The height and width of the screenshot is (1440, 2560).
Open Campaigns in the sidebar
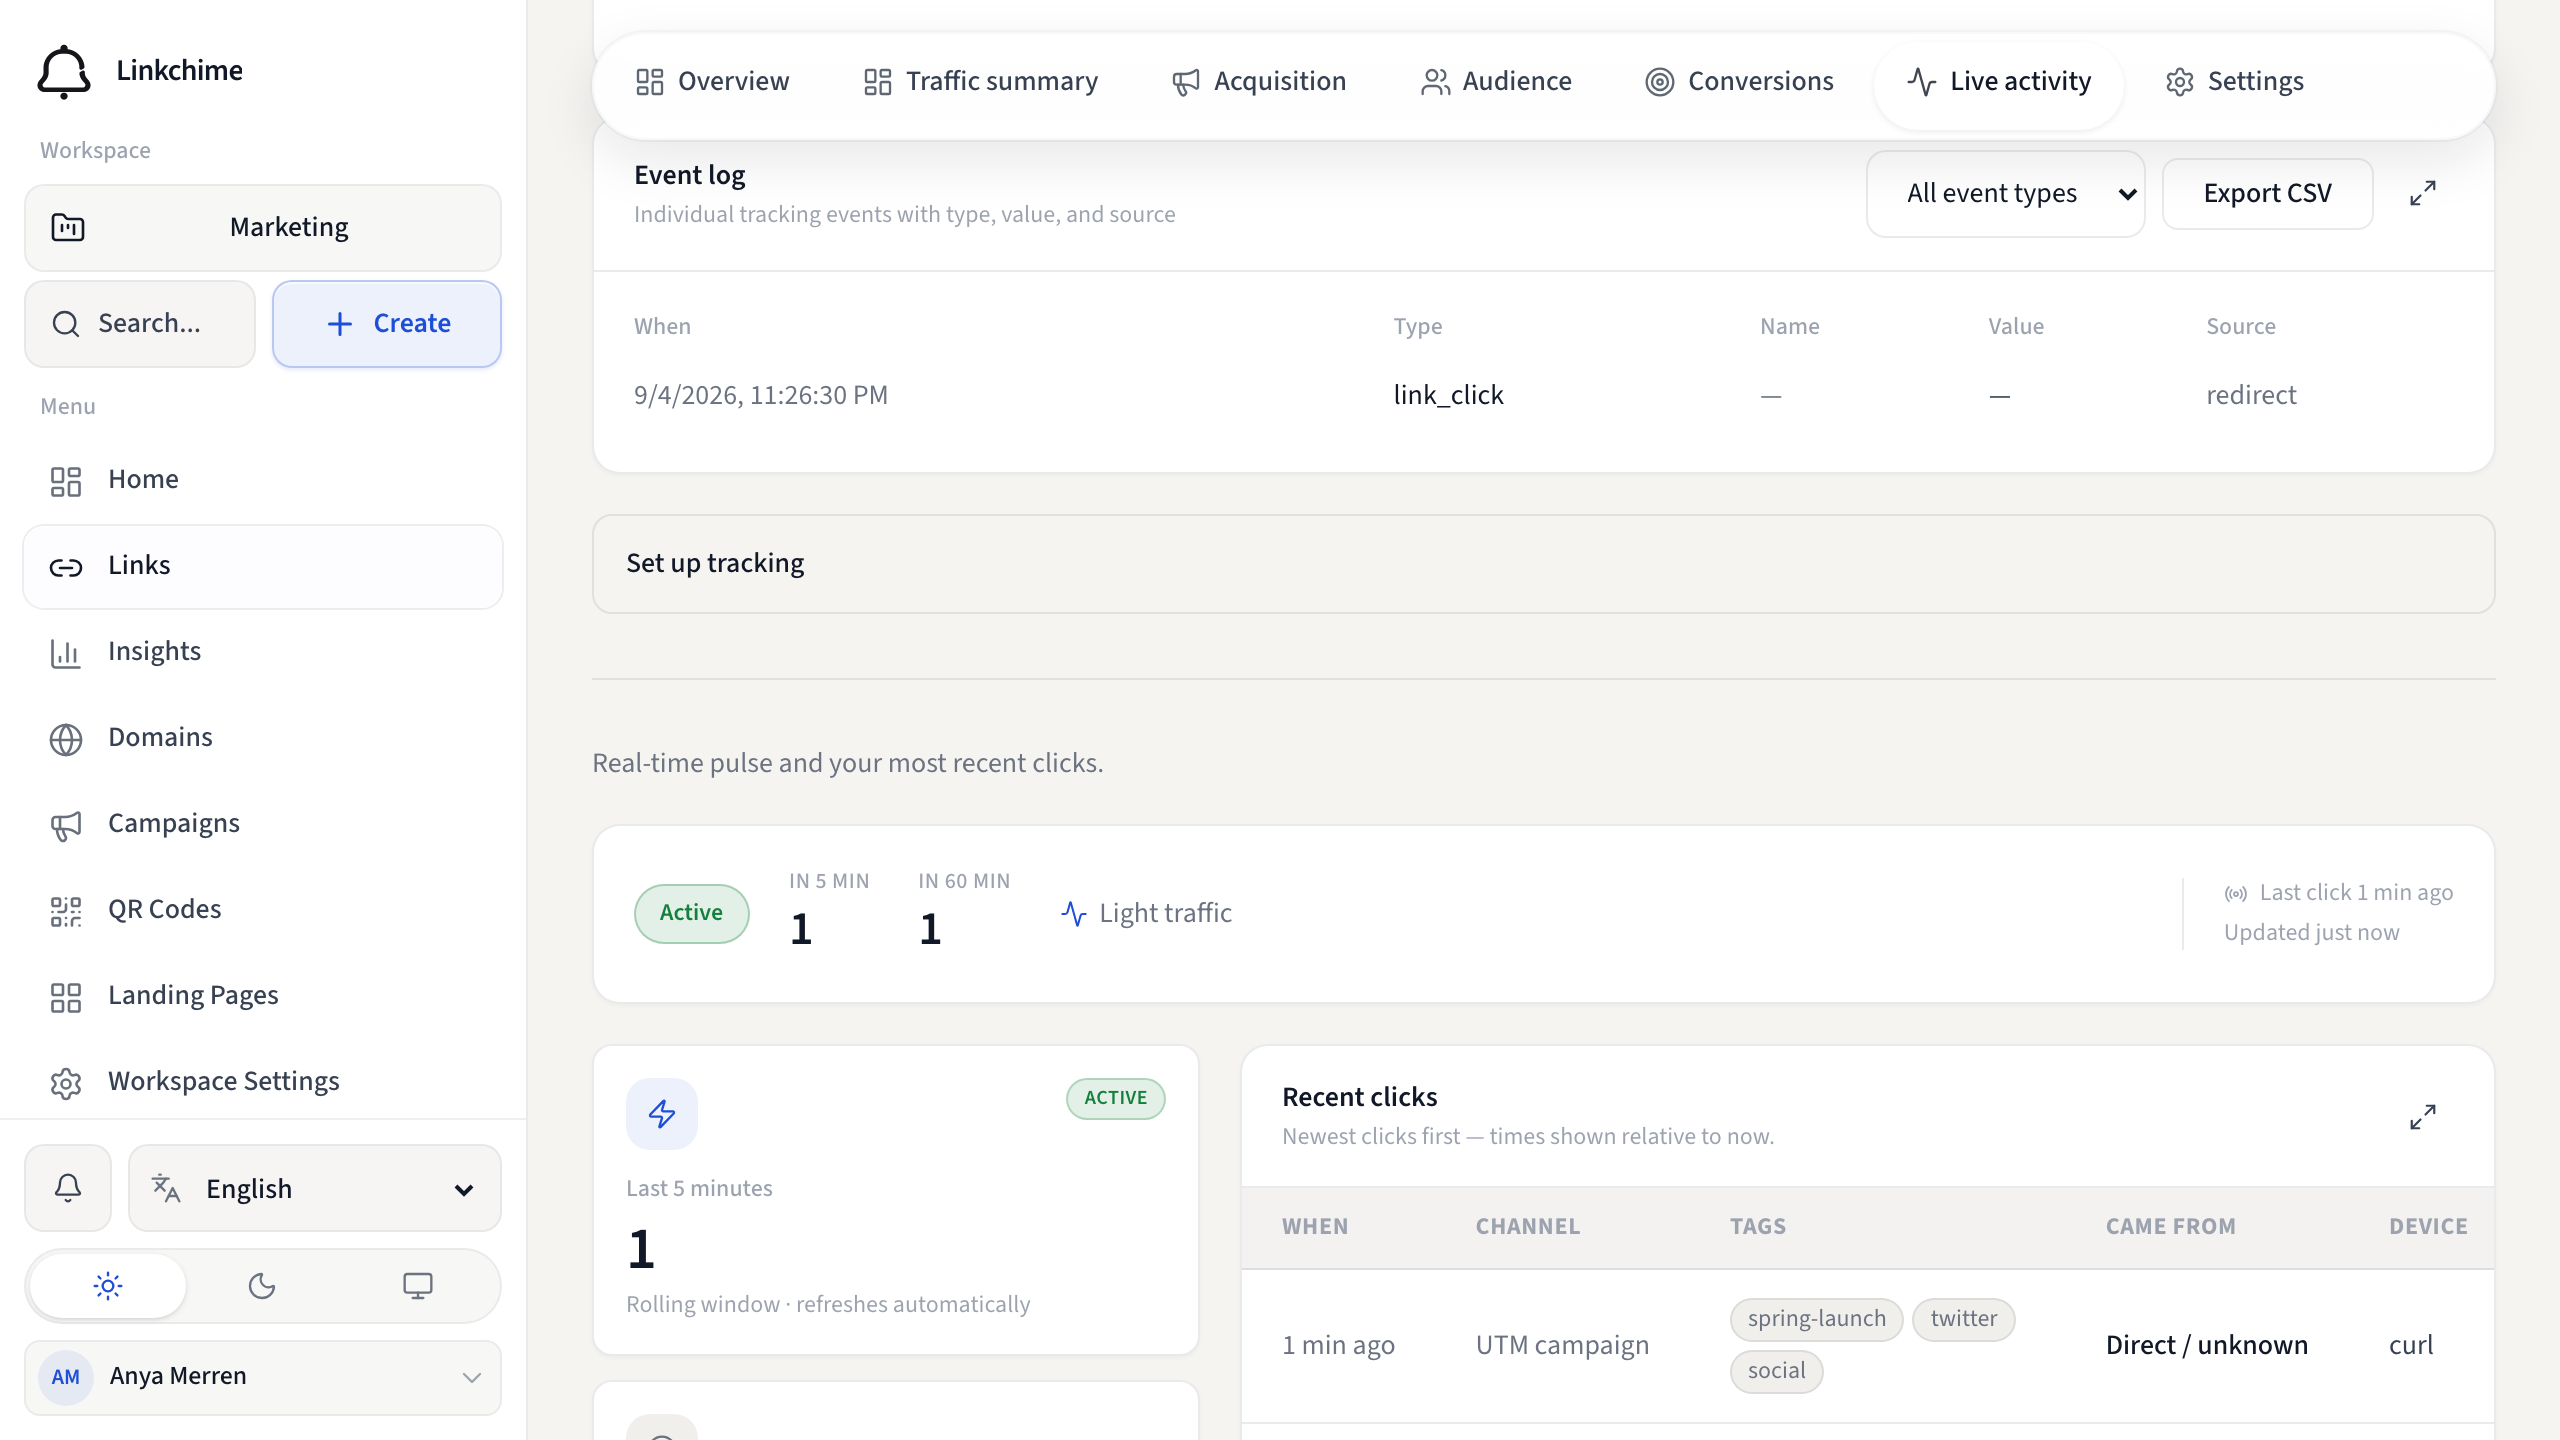(263, 824)
